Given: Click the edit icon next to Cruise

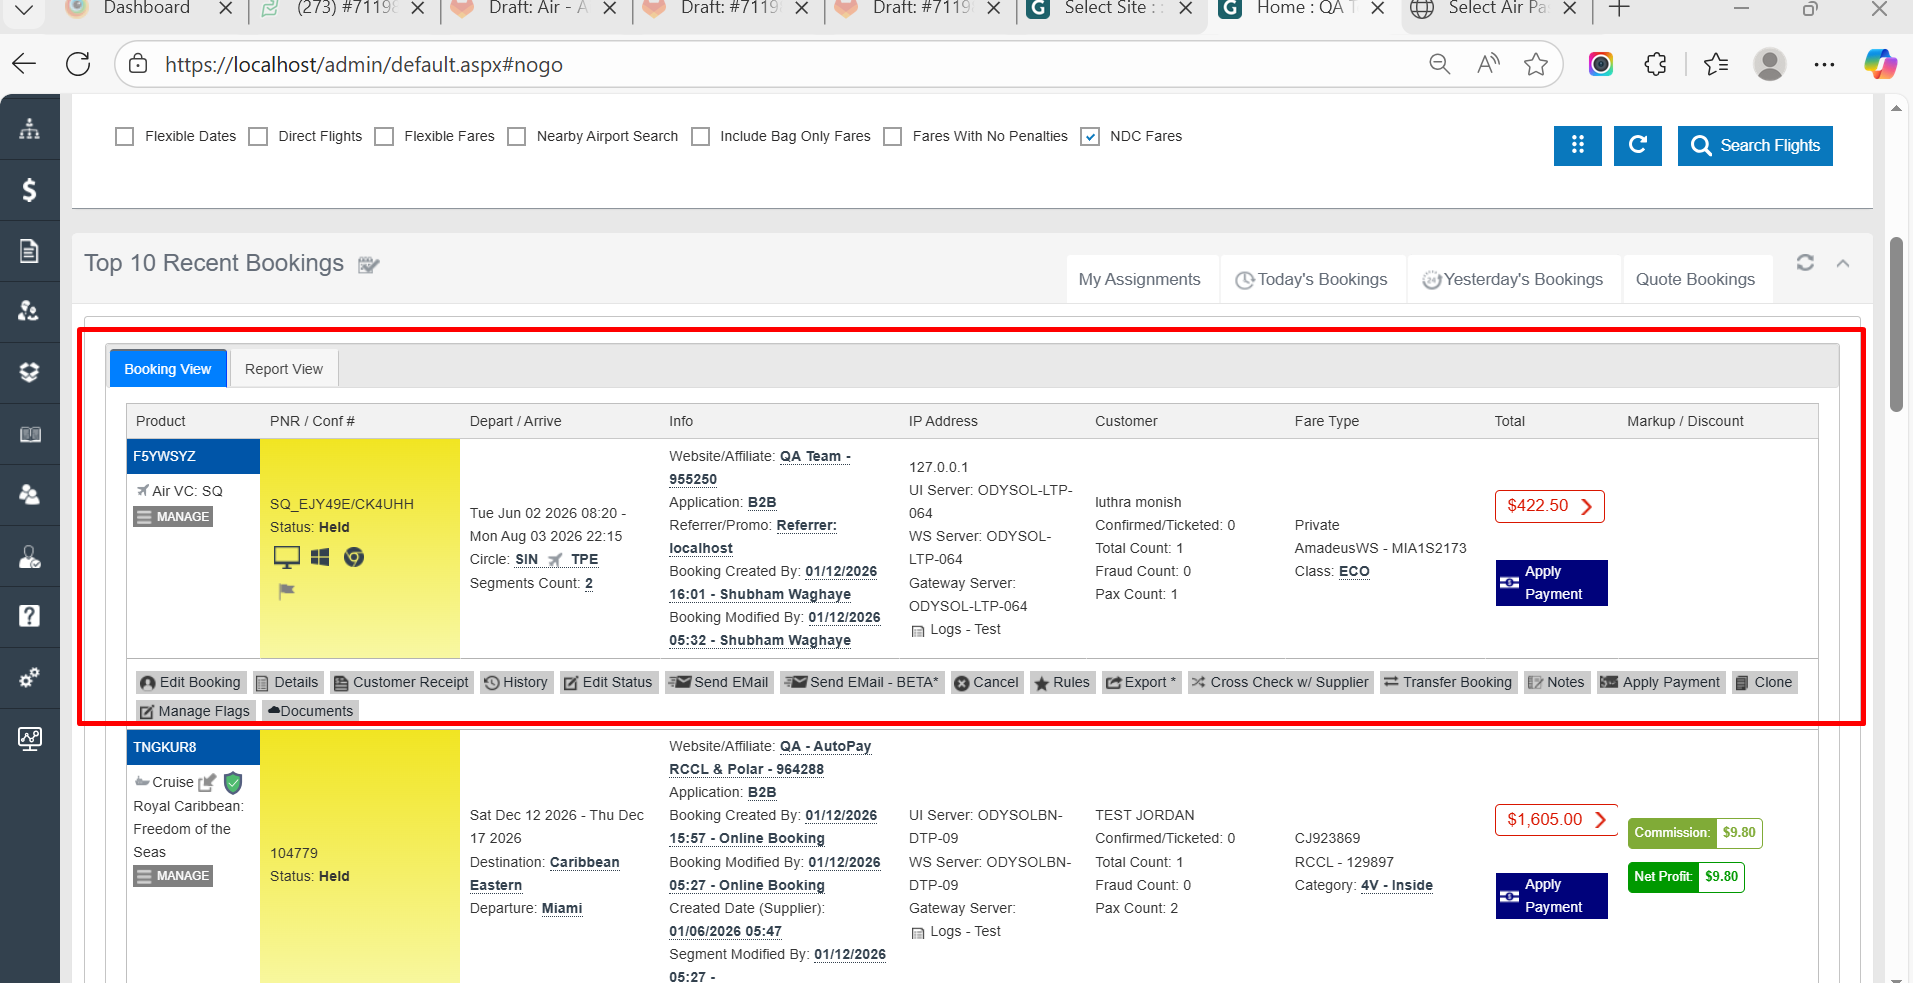Looking at the screenshot, I should click(207, 782).
